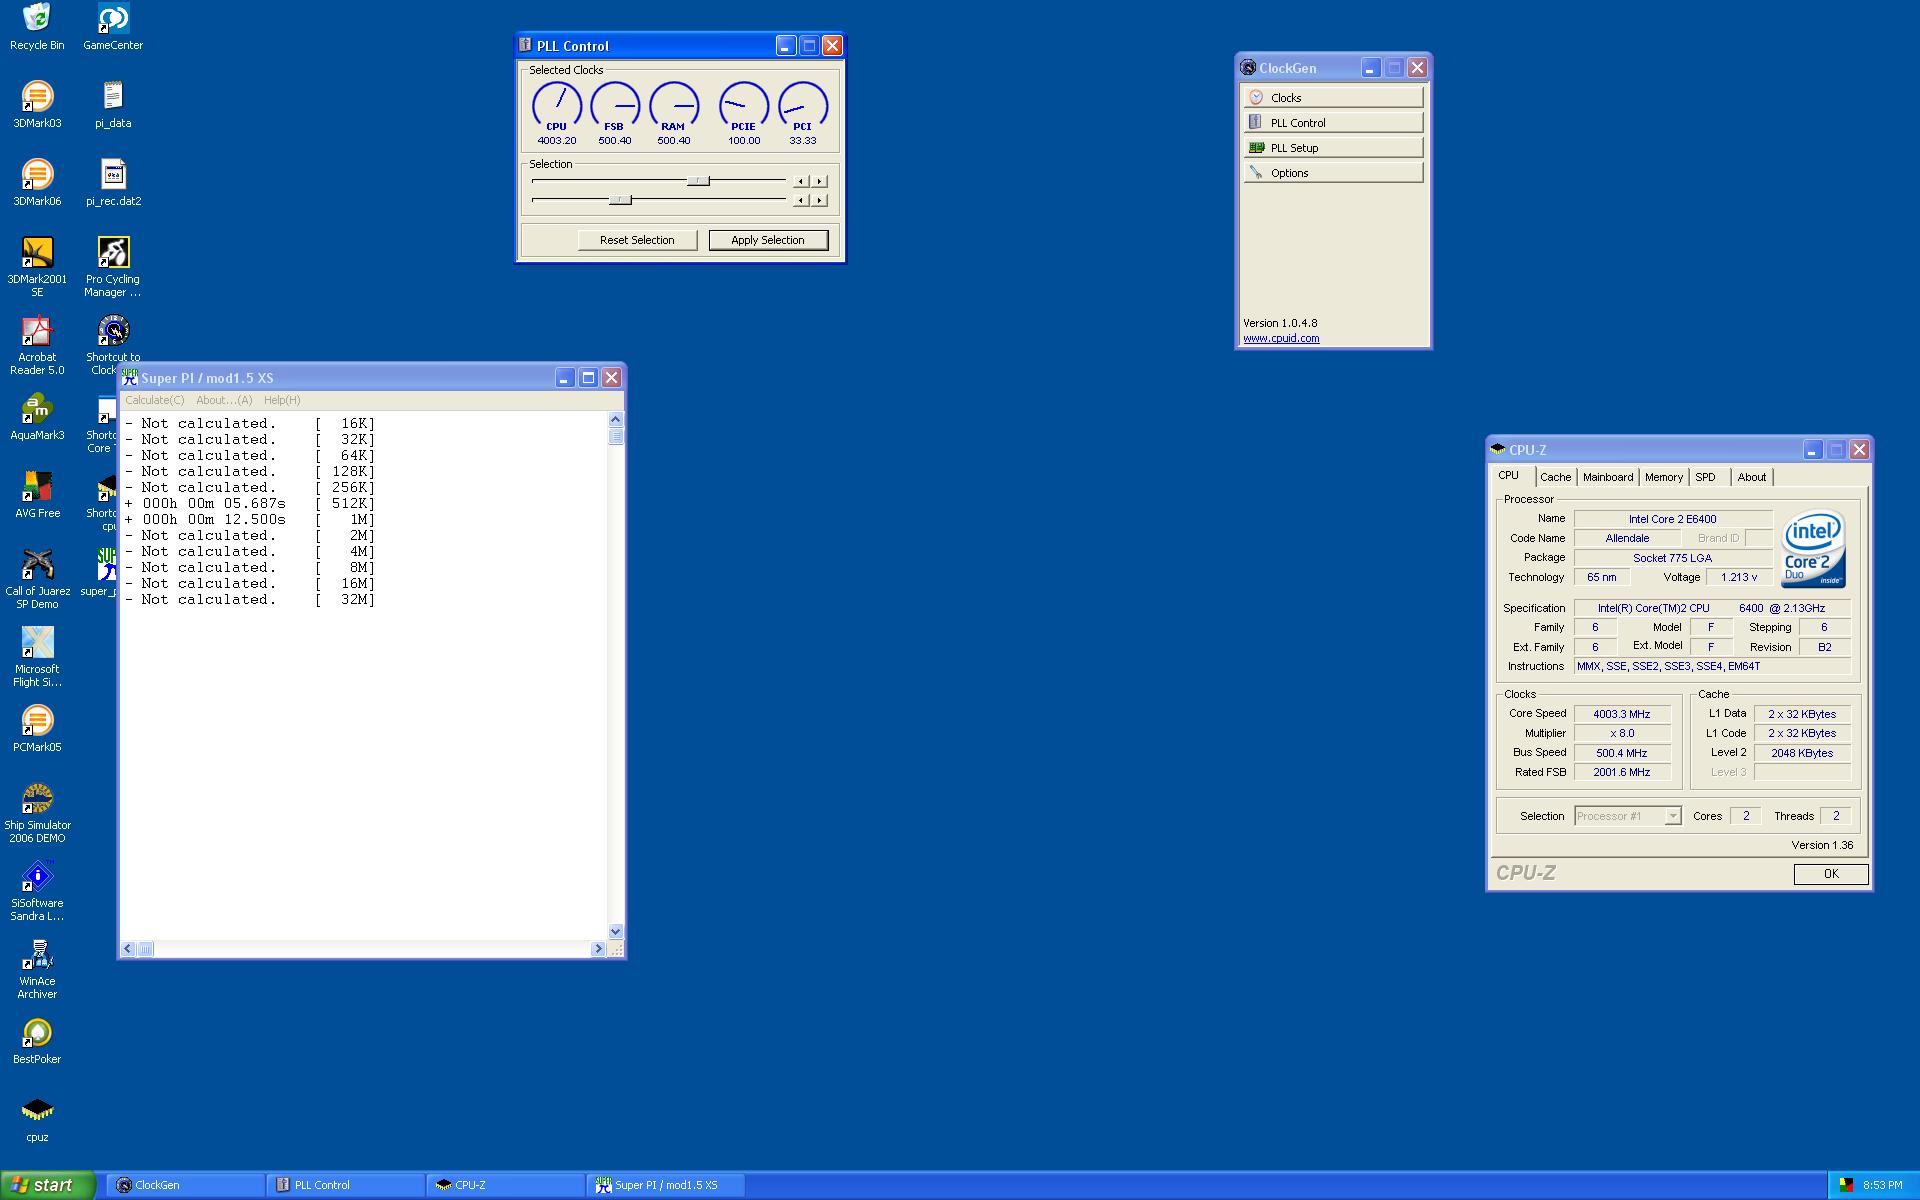Screen dimensions: 1920x1200
Task: Select the cpuz desktop icon
Action: tap(37, 1119)
